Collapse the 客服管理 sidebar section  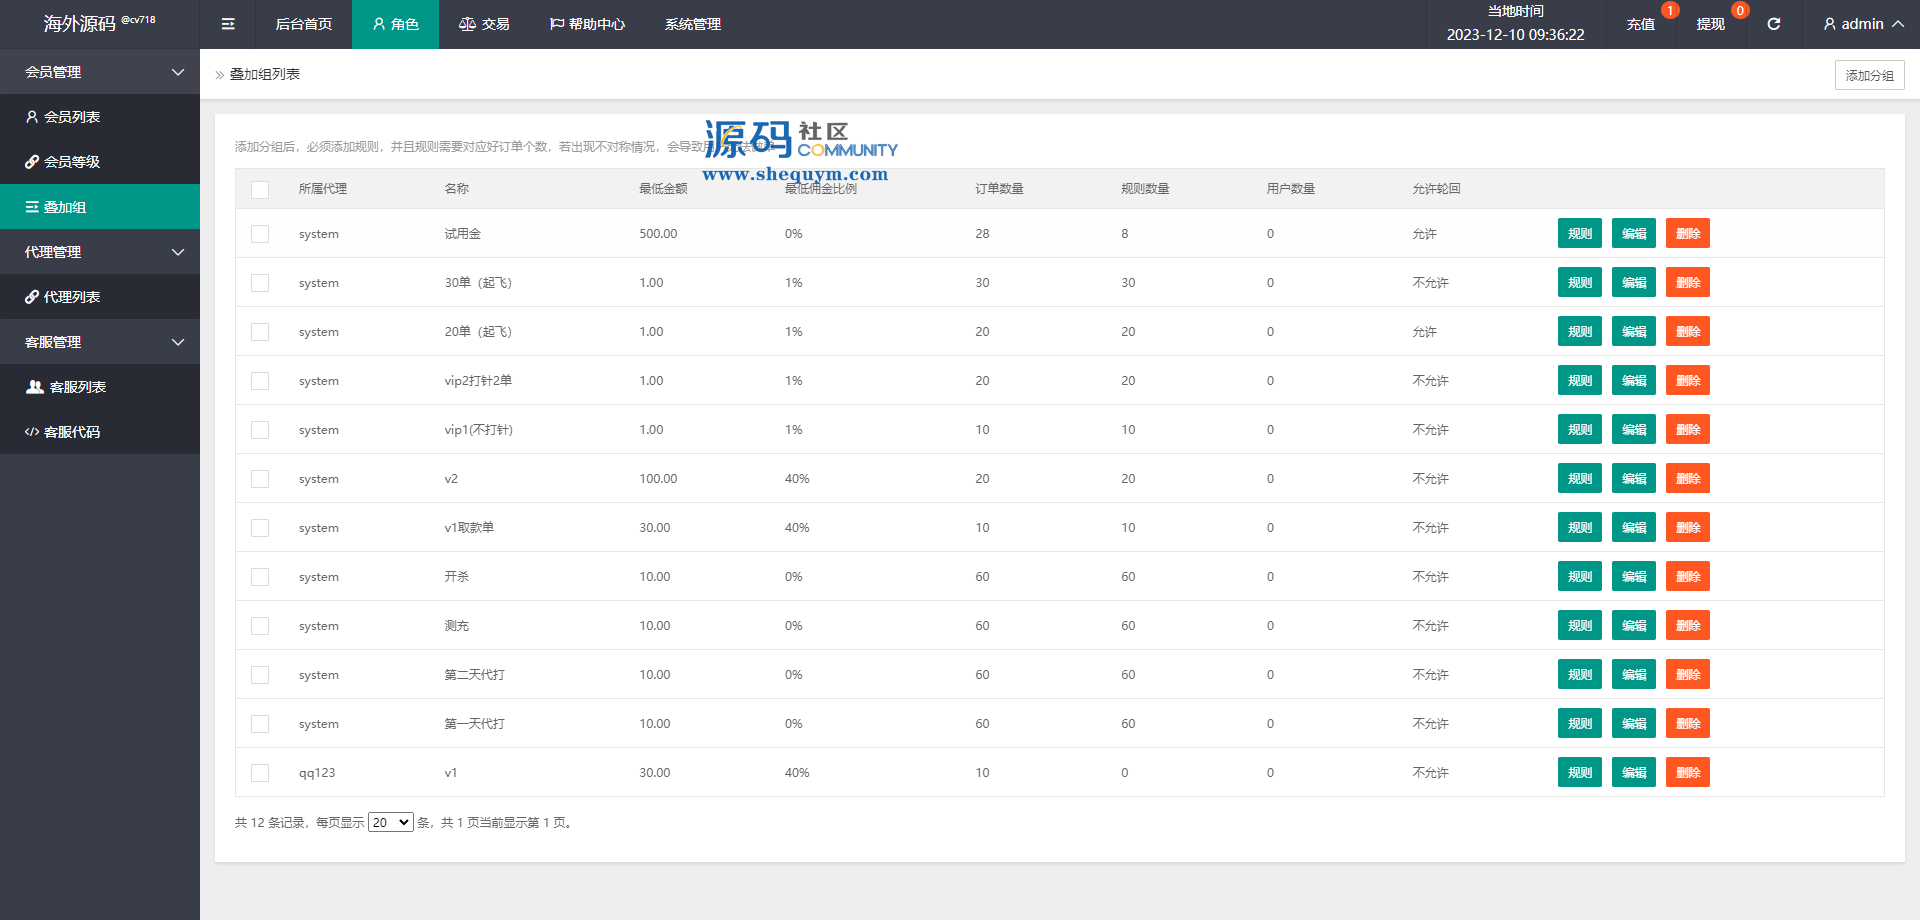pyautogui.click(x=100, y=342)
